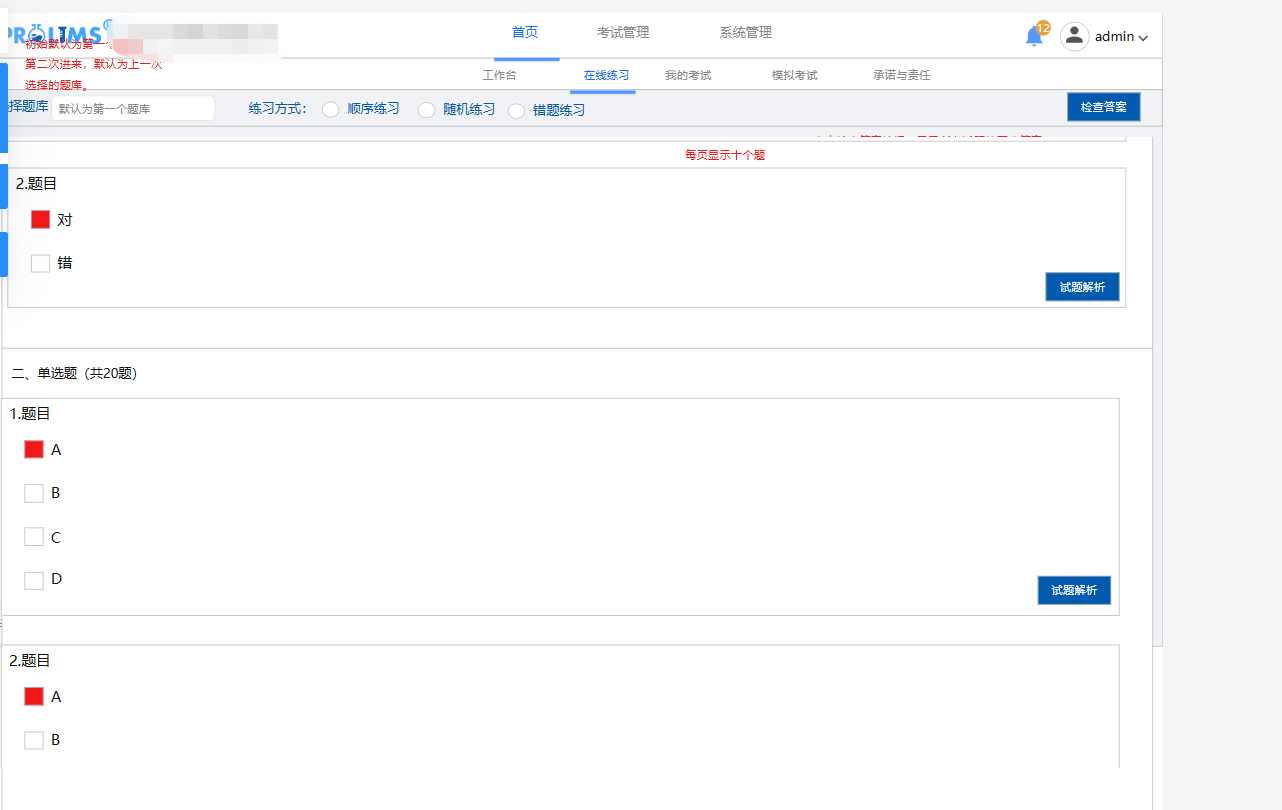Switch to the 工作台 tab

(x=499, y=75)
